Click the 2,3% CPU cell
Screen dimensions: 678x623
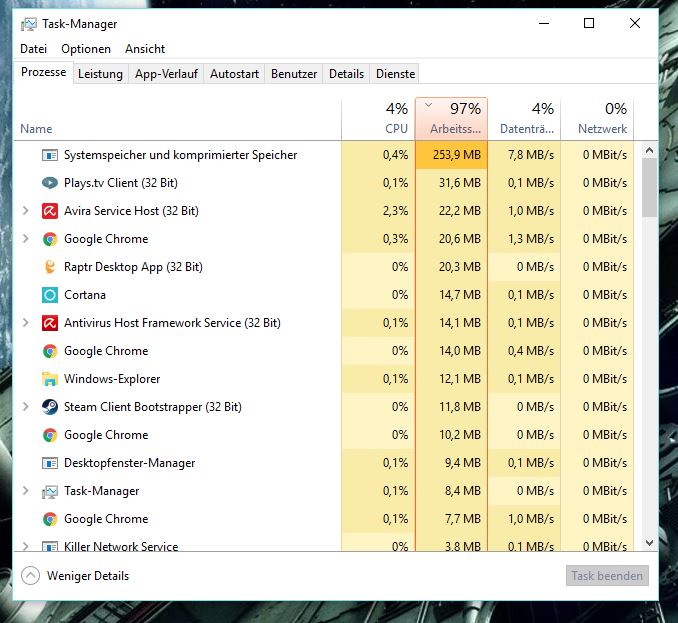click(x=378, y=211)
